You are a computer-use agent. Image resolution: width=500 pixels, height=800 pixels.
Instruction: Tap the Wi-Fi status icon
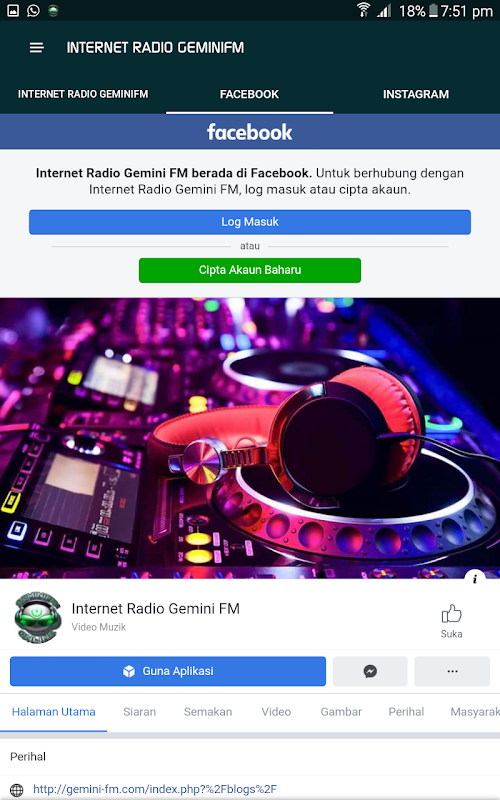tap(363, 10)
